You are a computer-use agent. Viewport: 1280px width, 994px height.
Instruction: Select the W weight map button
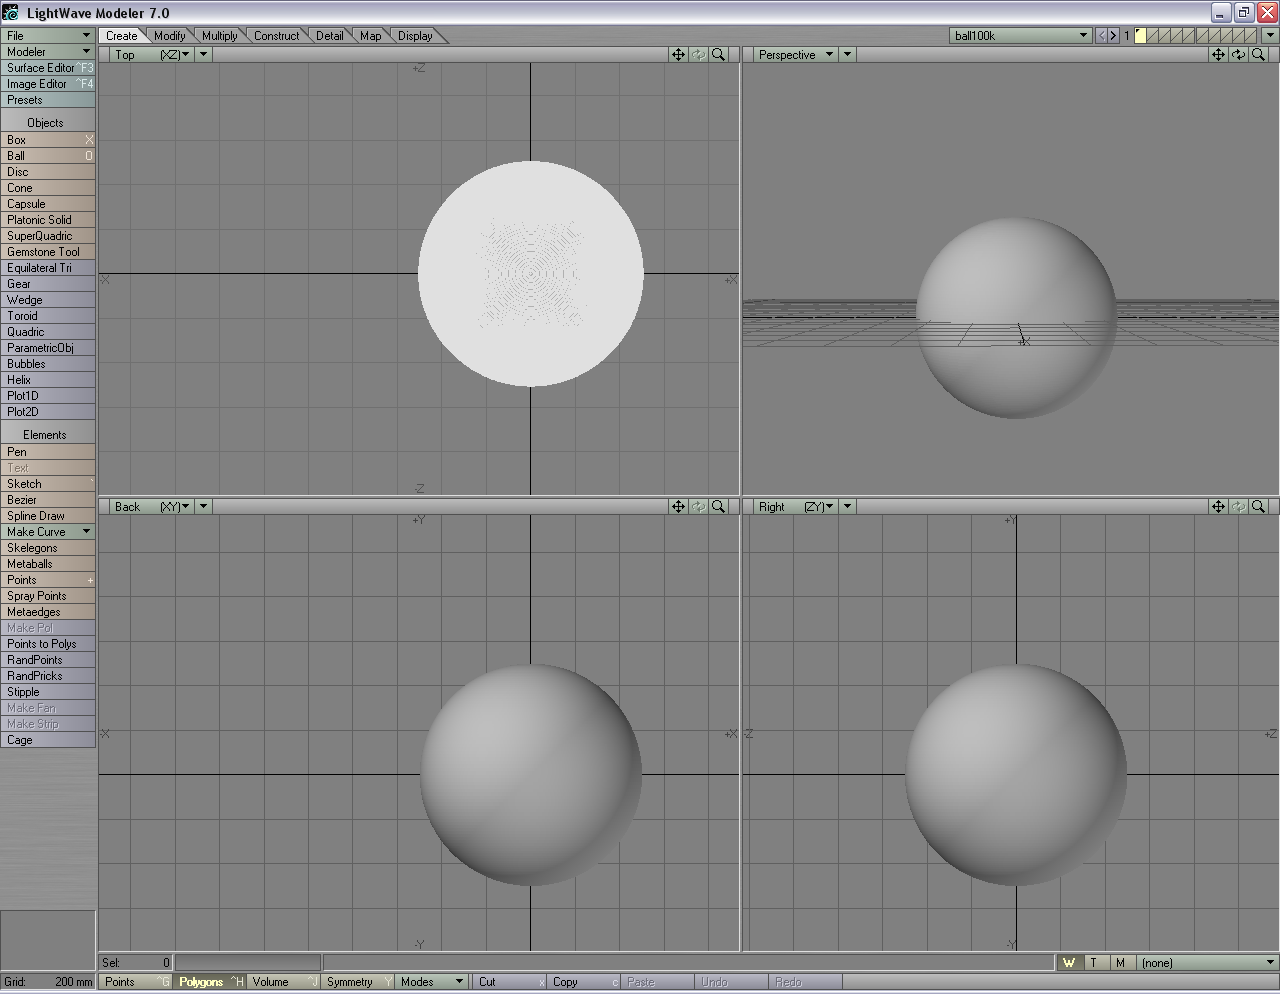(x=1069, y=963)
